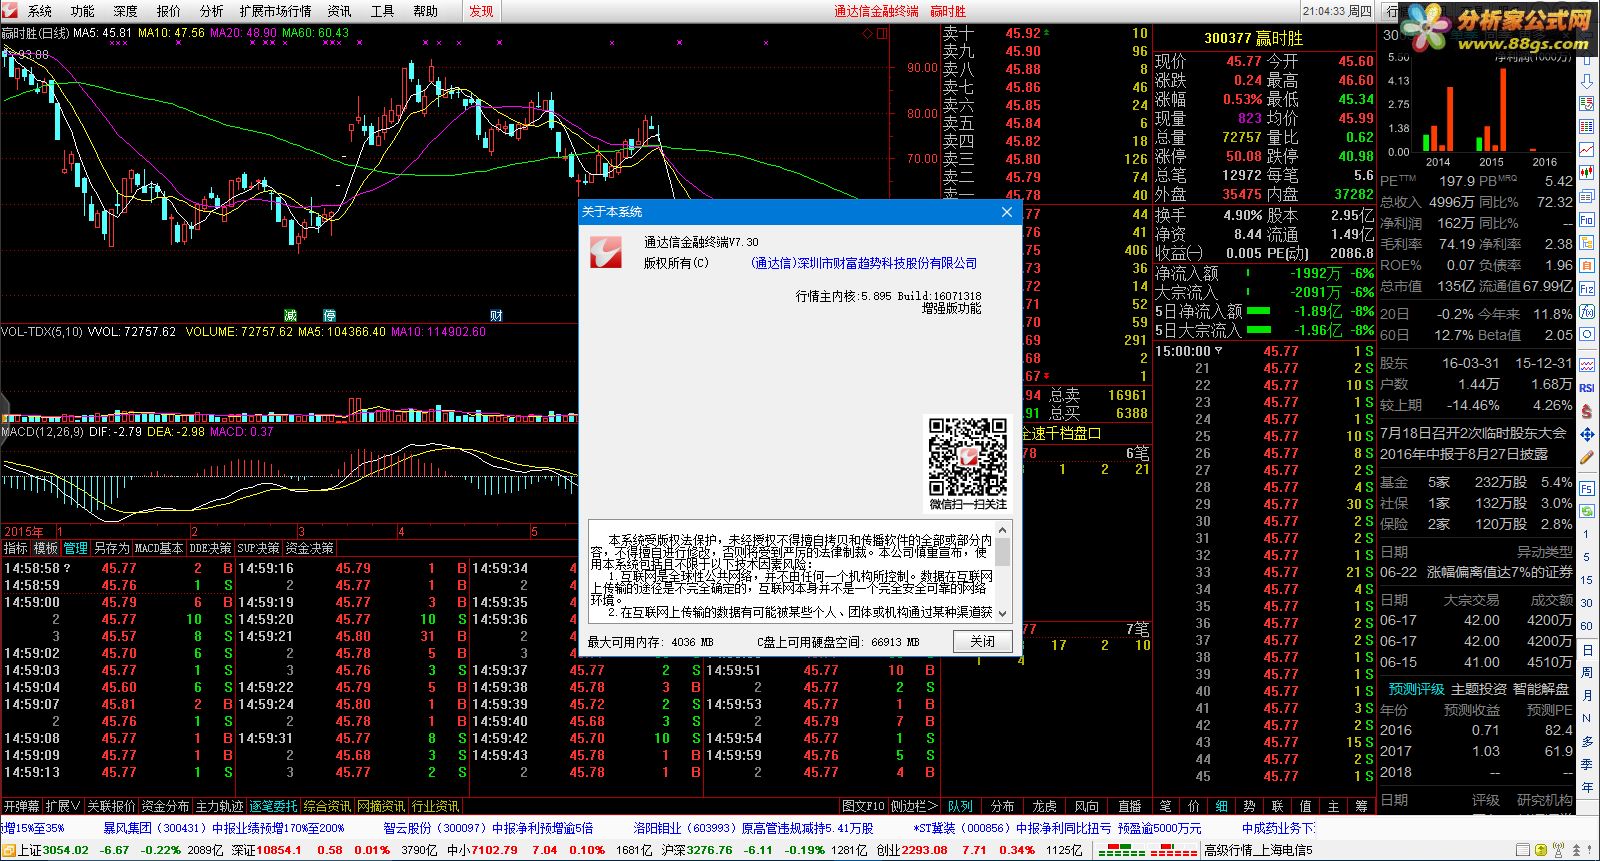Click the red app logo in the dialog
The image size is (1600, 861).
click(x=605, y=252)
